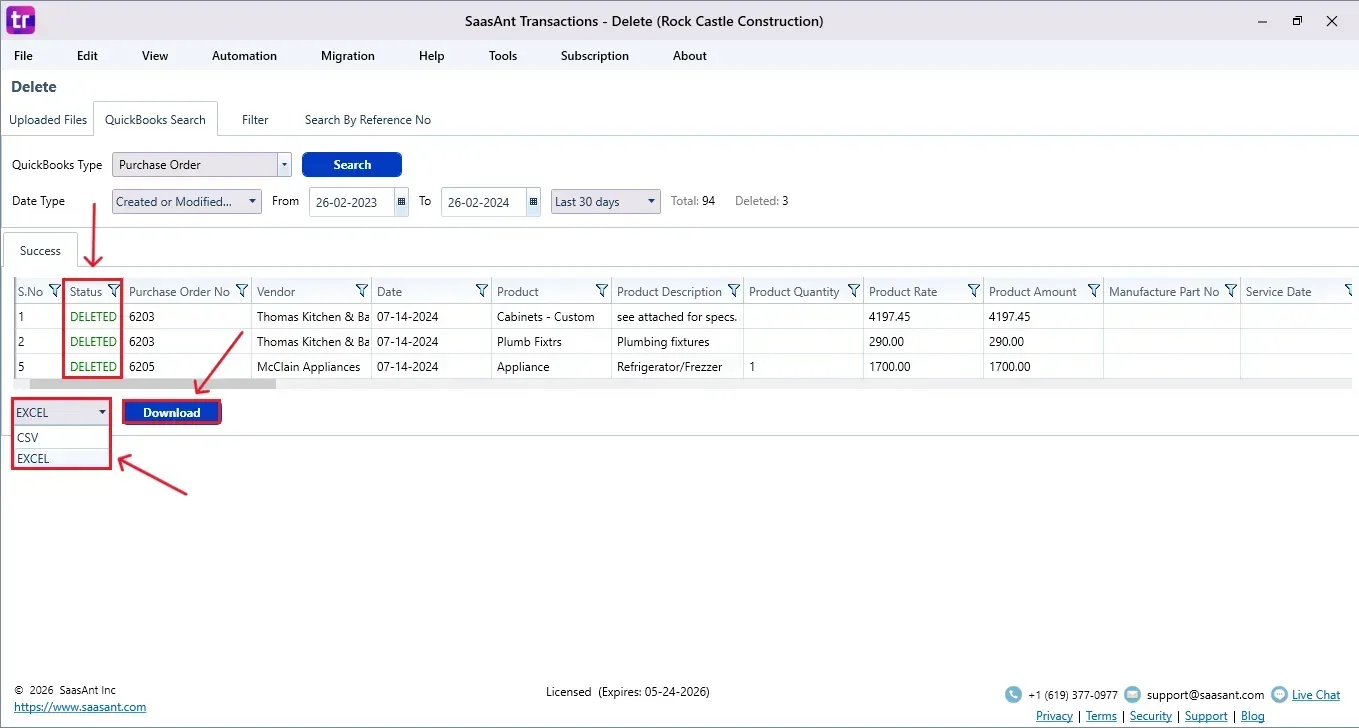Image resolution: width=1359 pixels, height=728 pixels.
Task: Click the filter icon on Status column
Action: [x=114, y=291]
